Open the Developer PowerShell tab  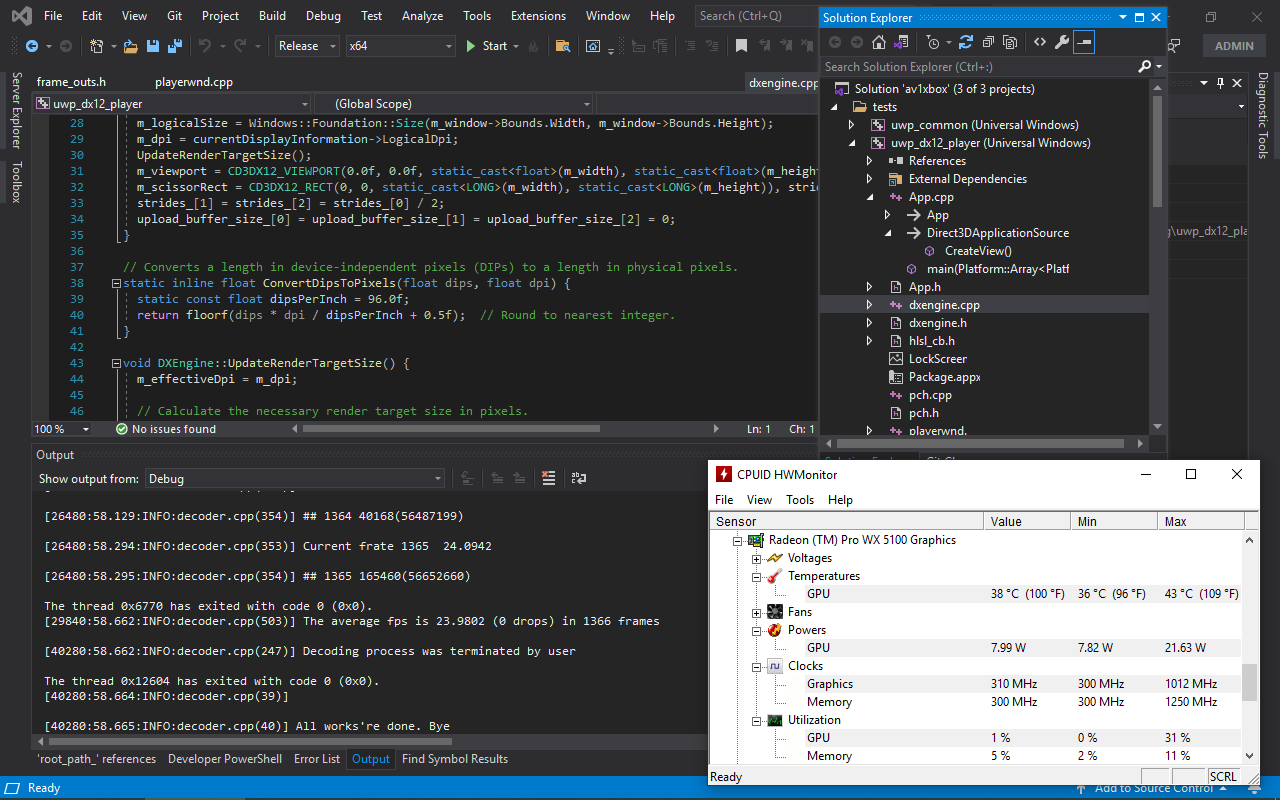click(x=225, y=759)
